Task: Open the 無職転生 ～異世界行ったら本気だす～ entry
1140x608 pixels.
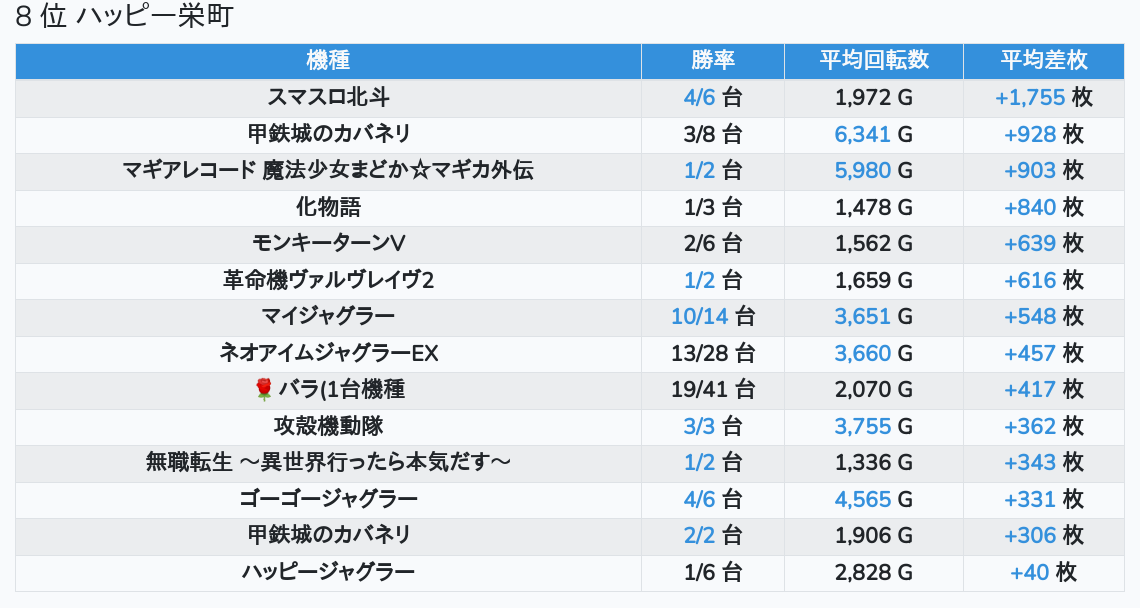Action: [x=328, y=463]
